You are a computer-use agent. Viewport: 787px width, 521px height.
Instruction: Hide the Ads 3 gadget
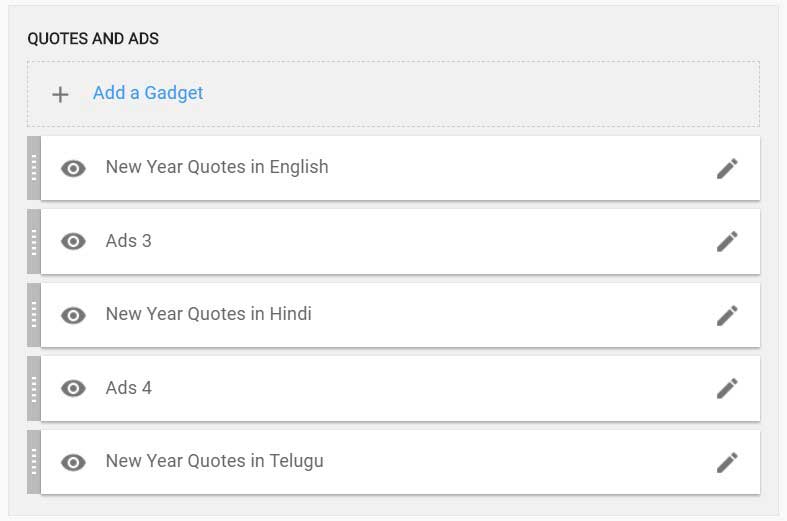click(x=73, y=241)
